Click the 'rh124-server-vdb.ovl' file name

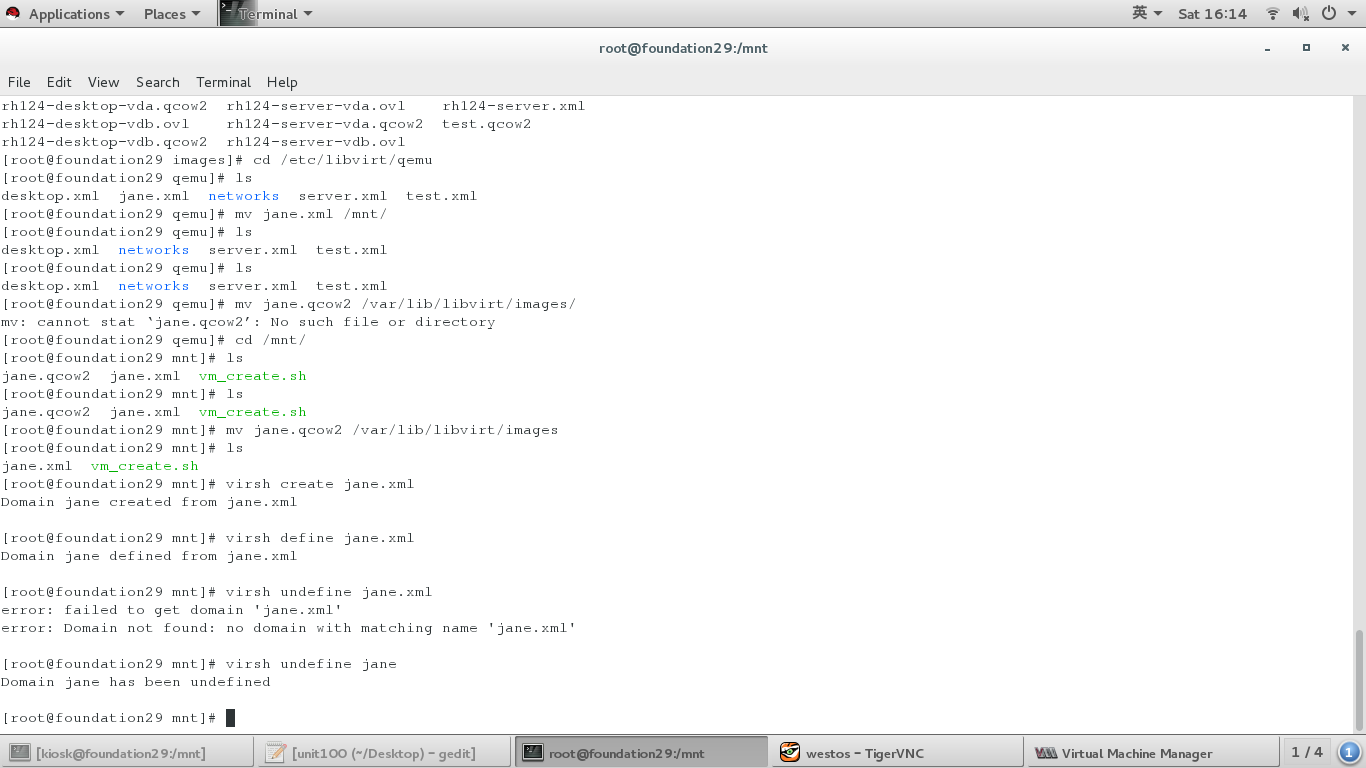point(316,142)
